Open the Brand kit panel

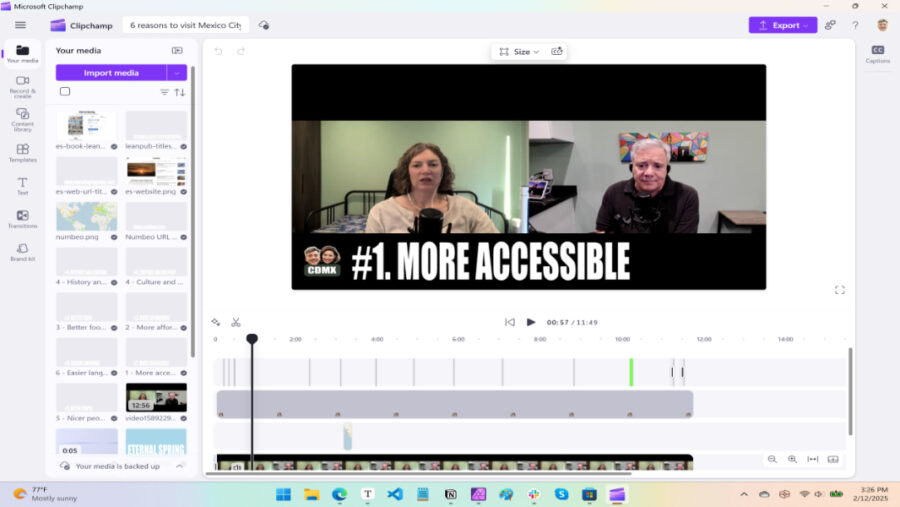pos(22,252)
